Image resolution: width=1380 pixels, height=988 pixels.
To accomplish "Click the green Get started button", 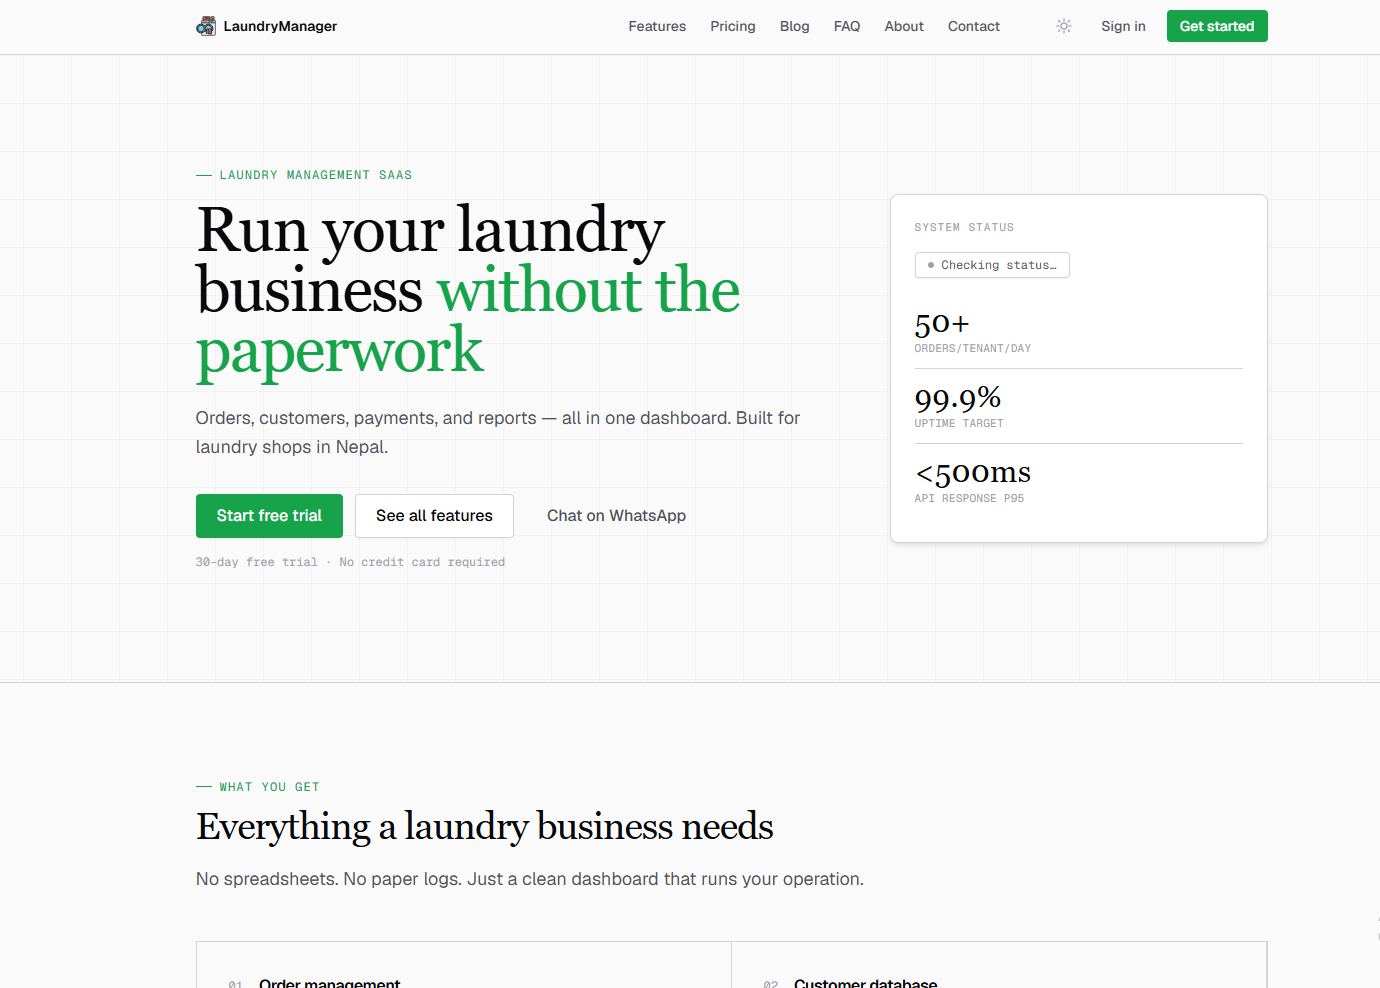I will click(1217, 26).
